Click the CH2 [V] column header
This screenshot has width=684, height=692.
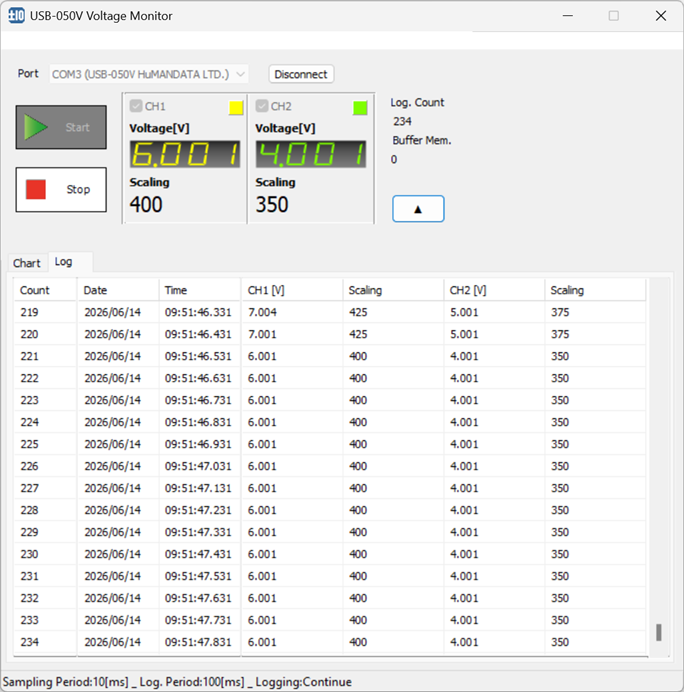[494, 290]
